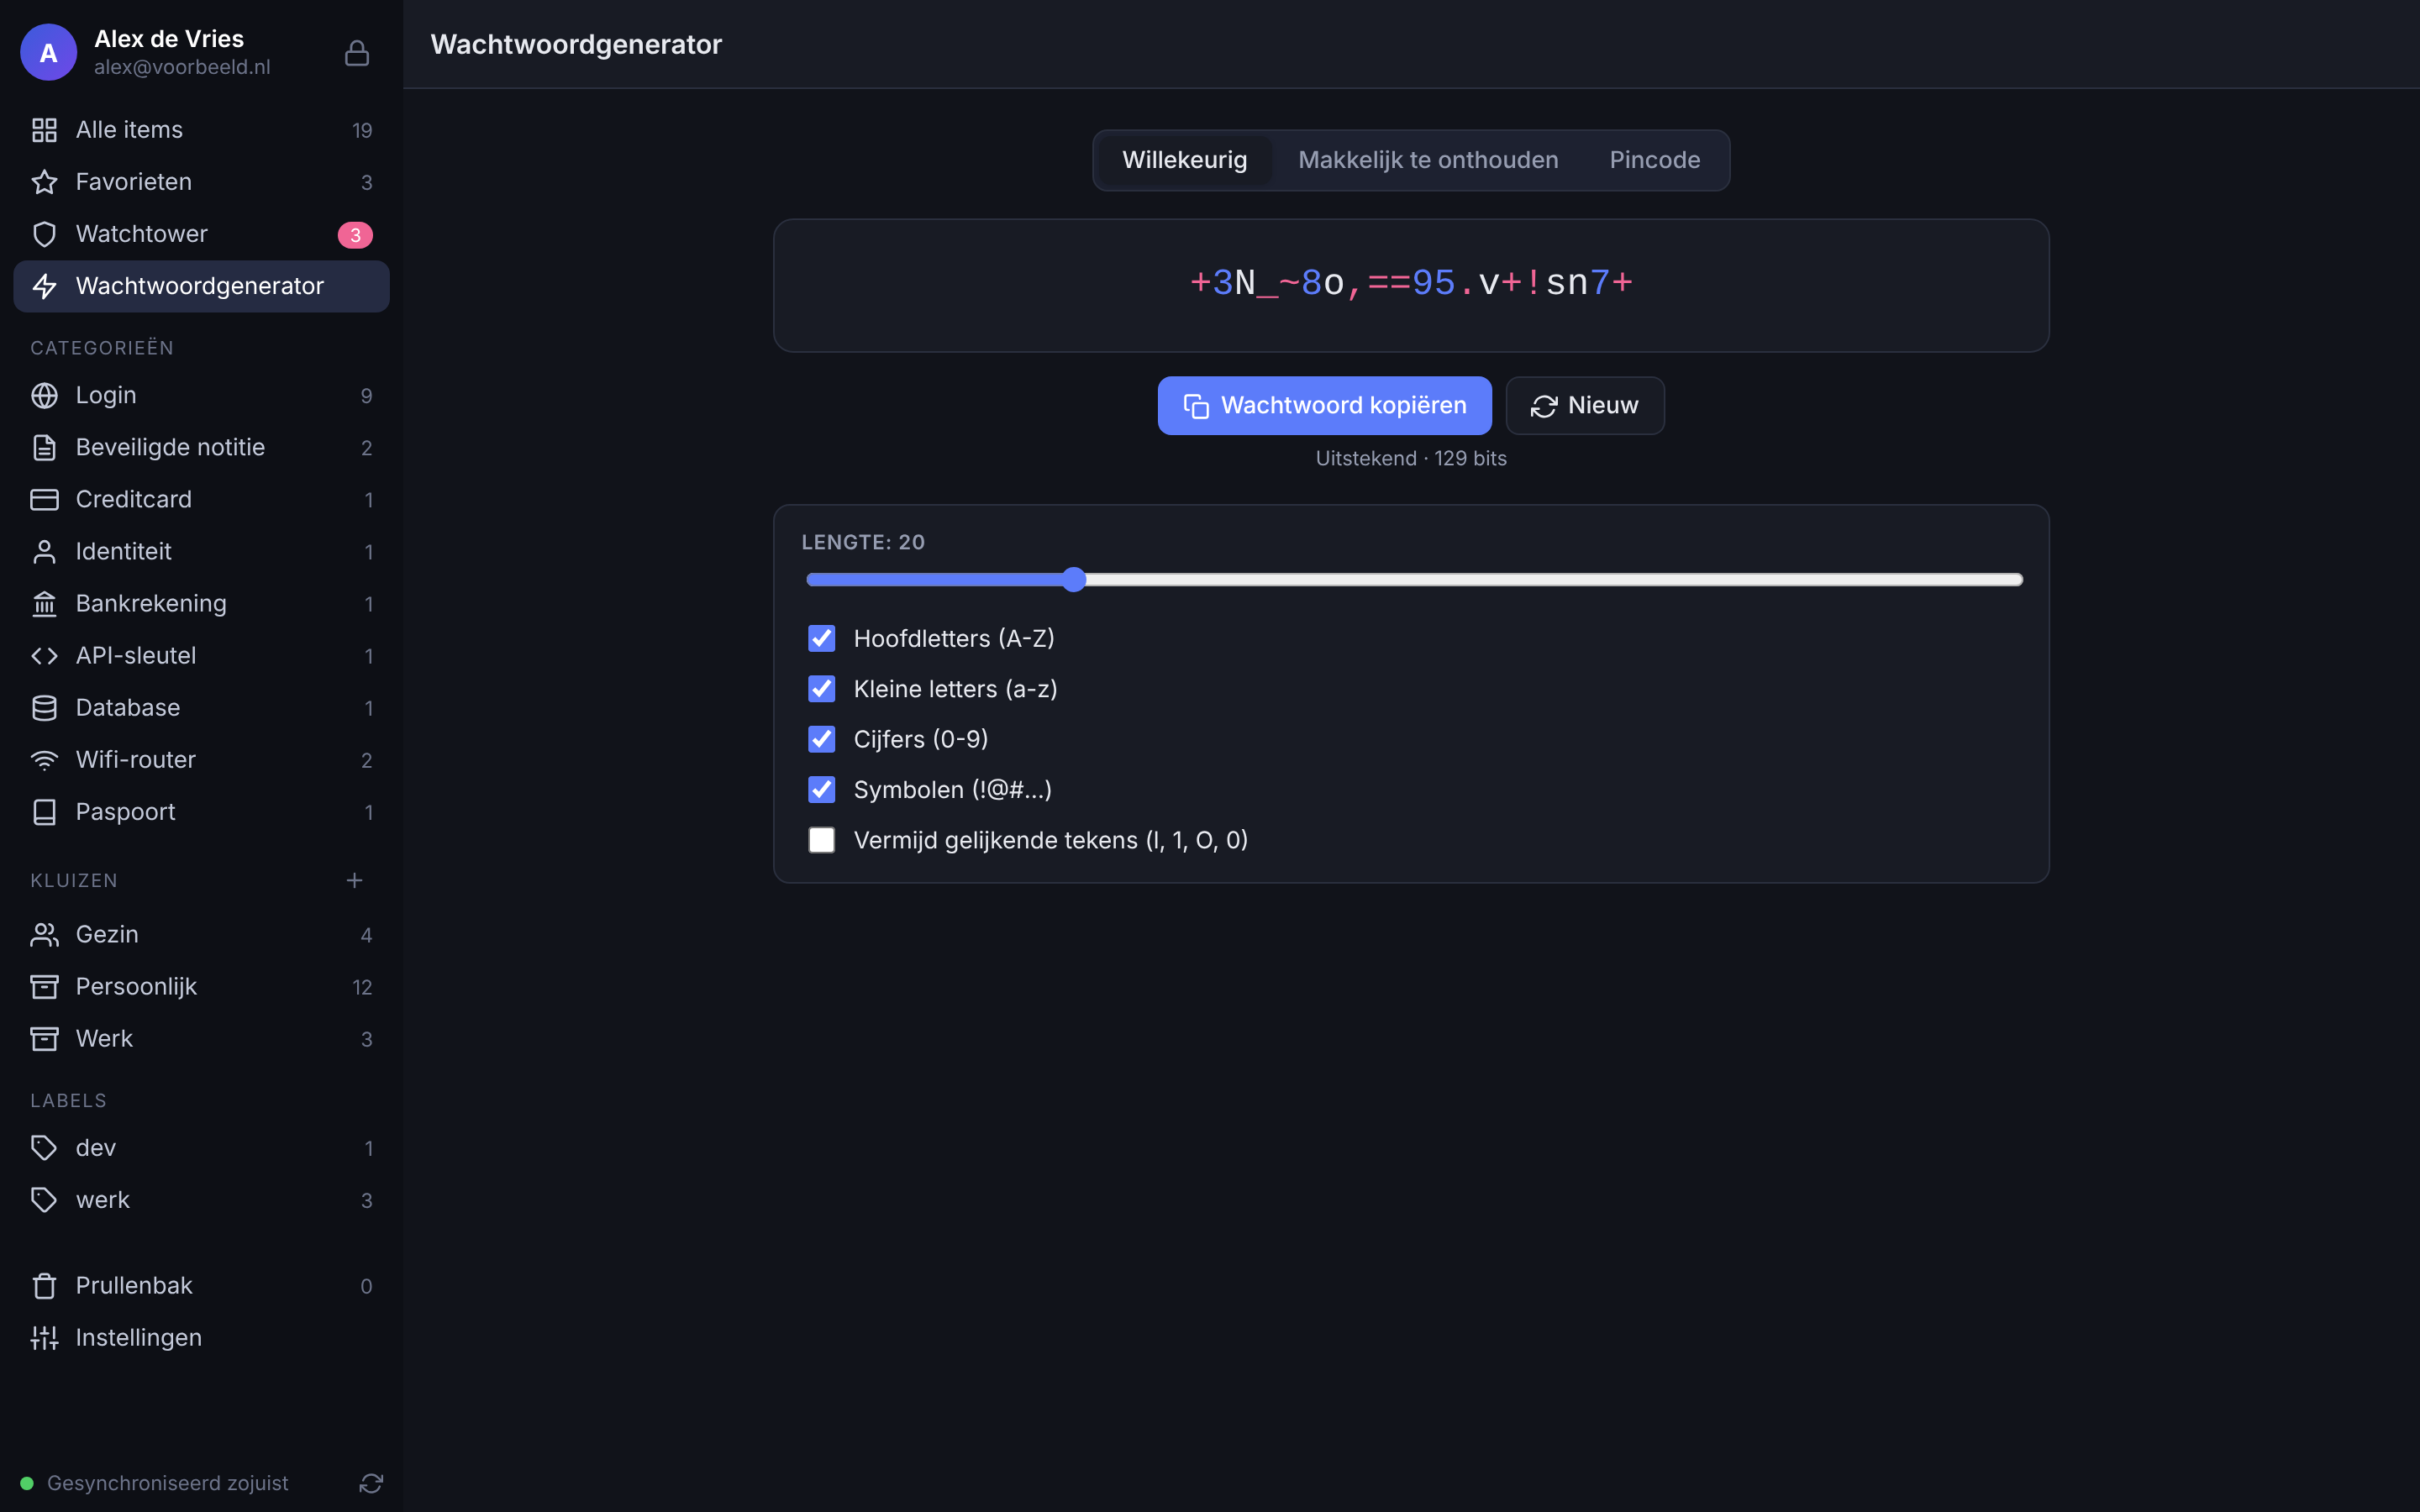Image resolution: width=2420 pixels, height=1512 pixels.
Task: Open Beveiligde notitie document icon
Action: click(x=44, y=448)
